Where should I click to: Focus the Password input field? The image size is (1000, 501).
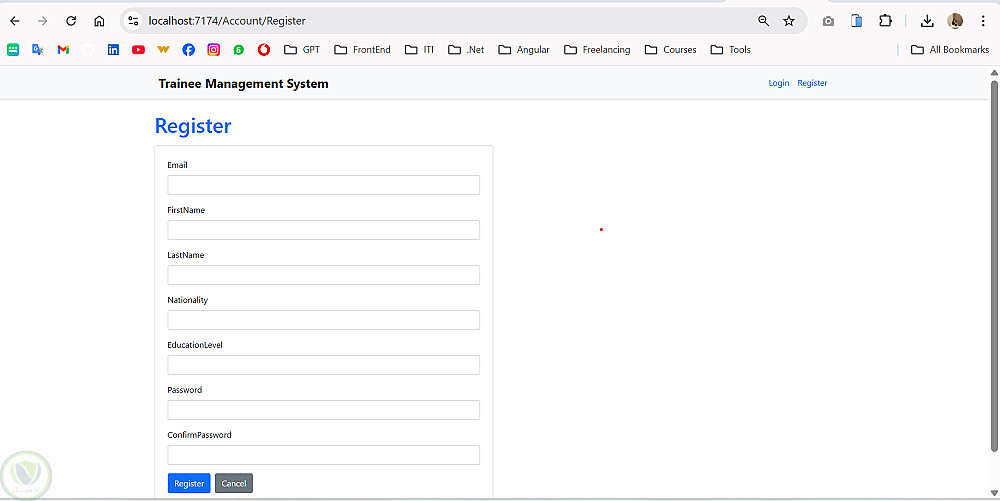323,410
